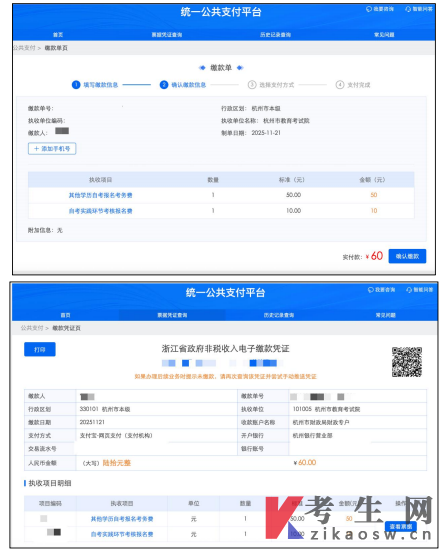Click the orange warning notice under voucher title
This screenshot has height=553, width=447.
coord(225,377)
